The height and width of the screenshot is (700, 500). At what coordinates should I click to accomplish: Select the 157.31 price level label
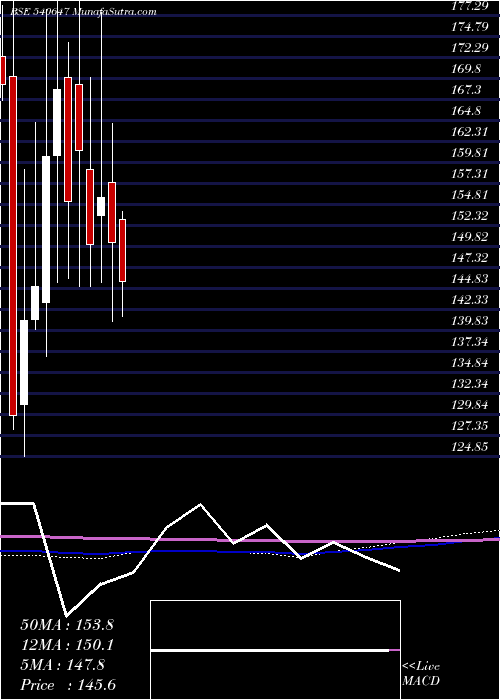tap(470, 174)
